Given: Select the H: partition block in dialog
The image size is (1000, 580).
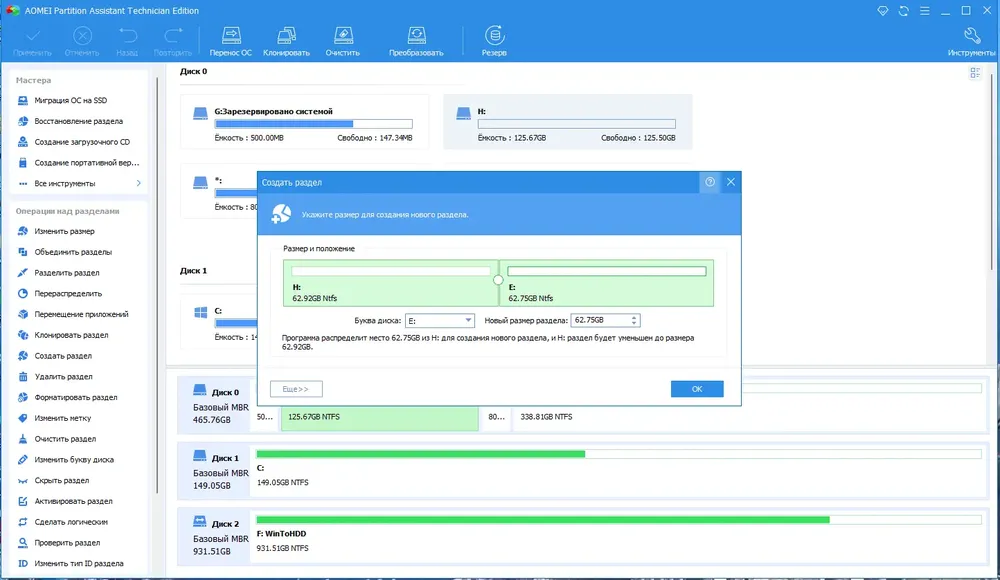Looking at the screenshot, I should coord(390,283).
